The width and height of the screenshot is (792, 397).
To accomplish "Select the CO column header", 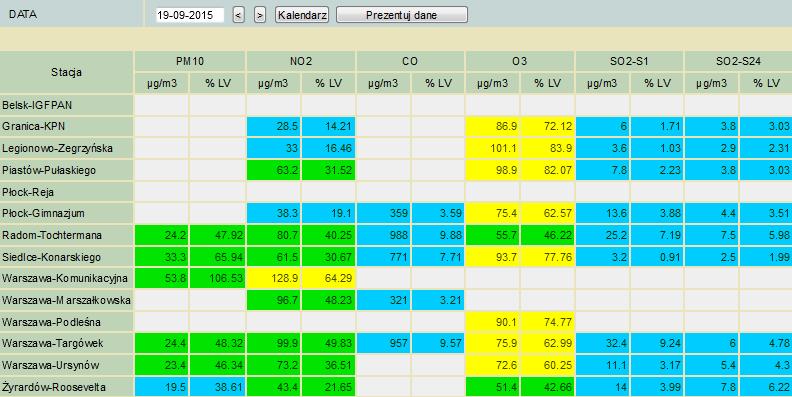I will (x=410, y=61).
